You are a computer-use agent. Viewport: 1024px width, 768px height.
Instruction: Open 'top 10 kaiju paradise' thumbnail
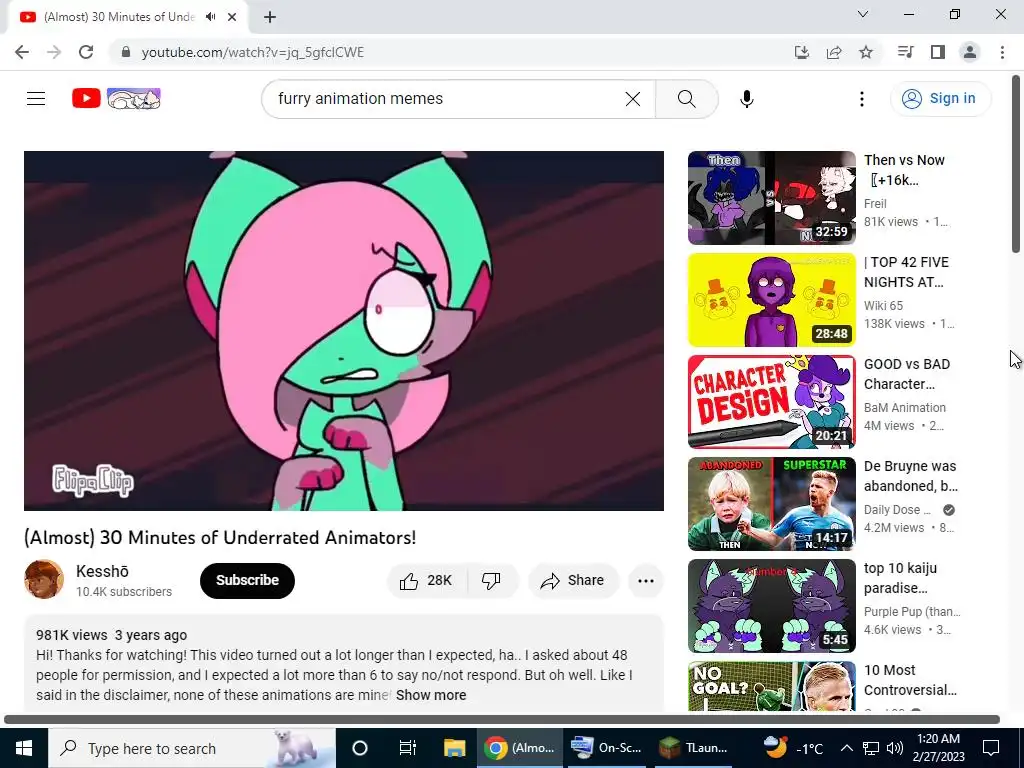click(x=771, y=605)
